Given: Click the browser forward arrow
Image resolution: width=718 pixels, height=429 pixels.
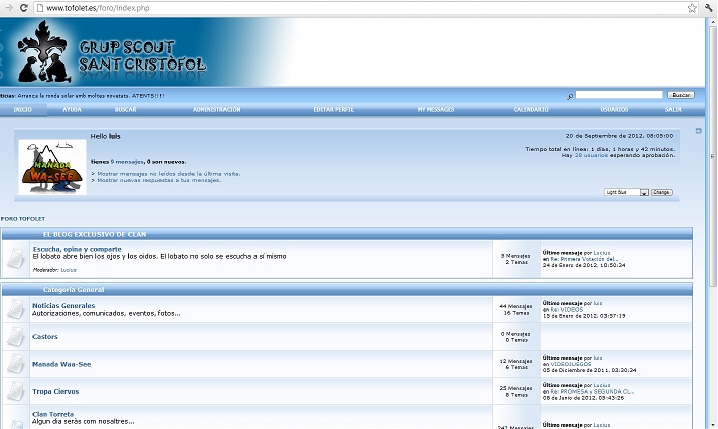Looking at the screenshot, I should [9, 8].
